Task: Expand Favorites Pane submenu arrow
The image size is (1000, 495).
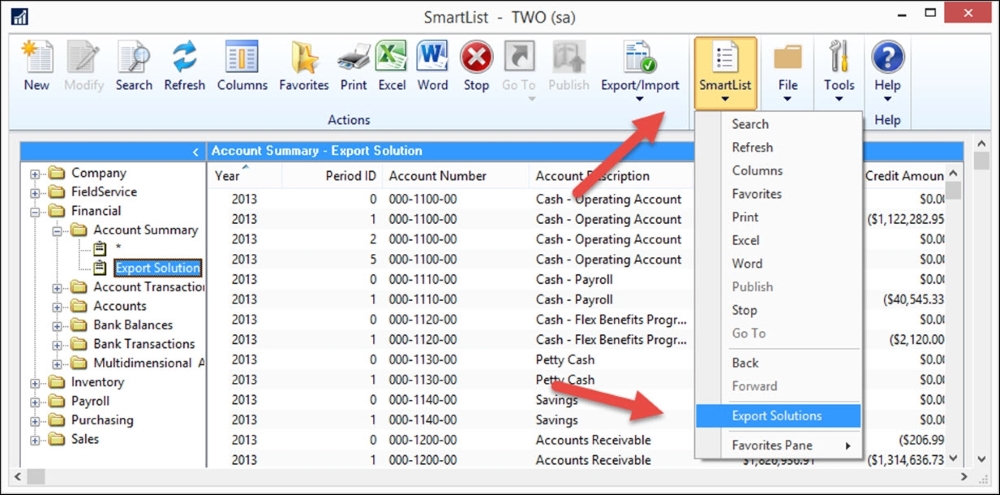Action: coord(848,446)
